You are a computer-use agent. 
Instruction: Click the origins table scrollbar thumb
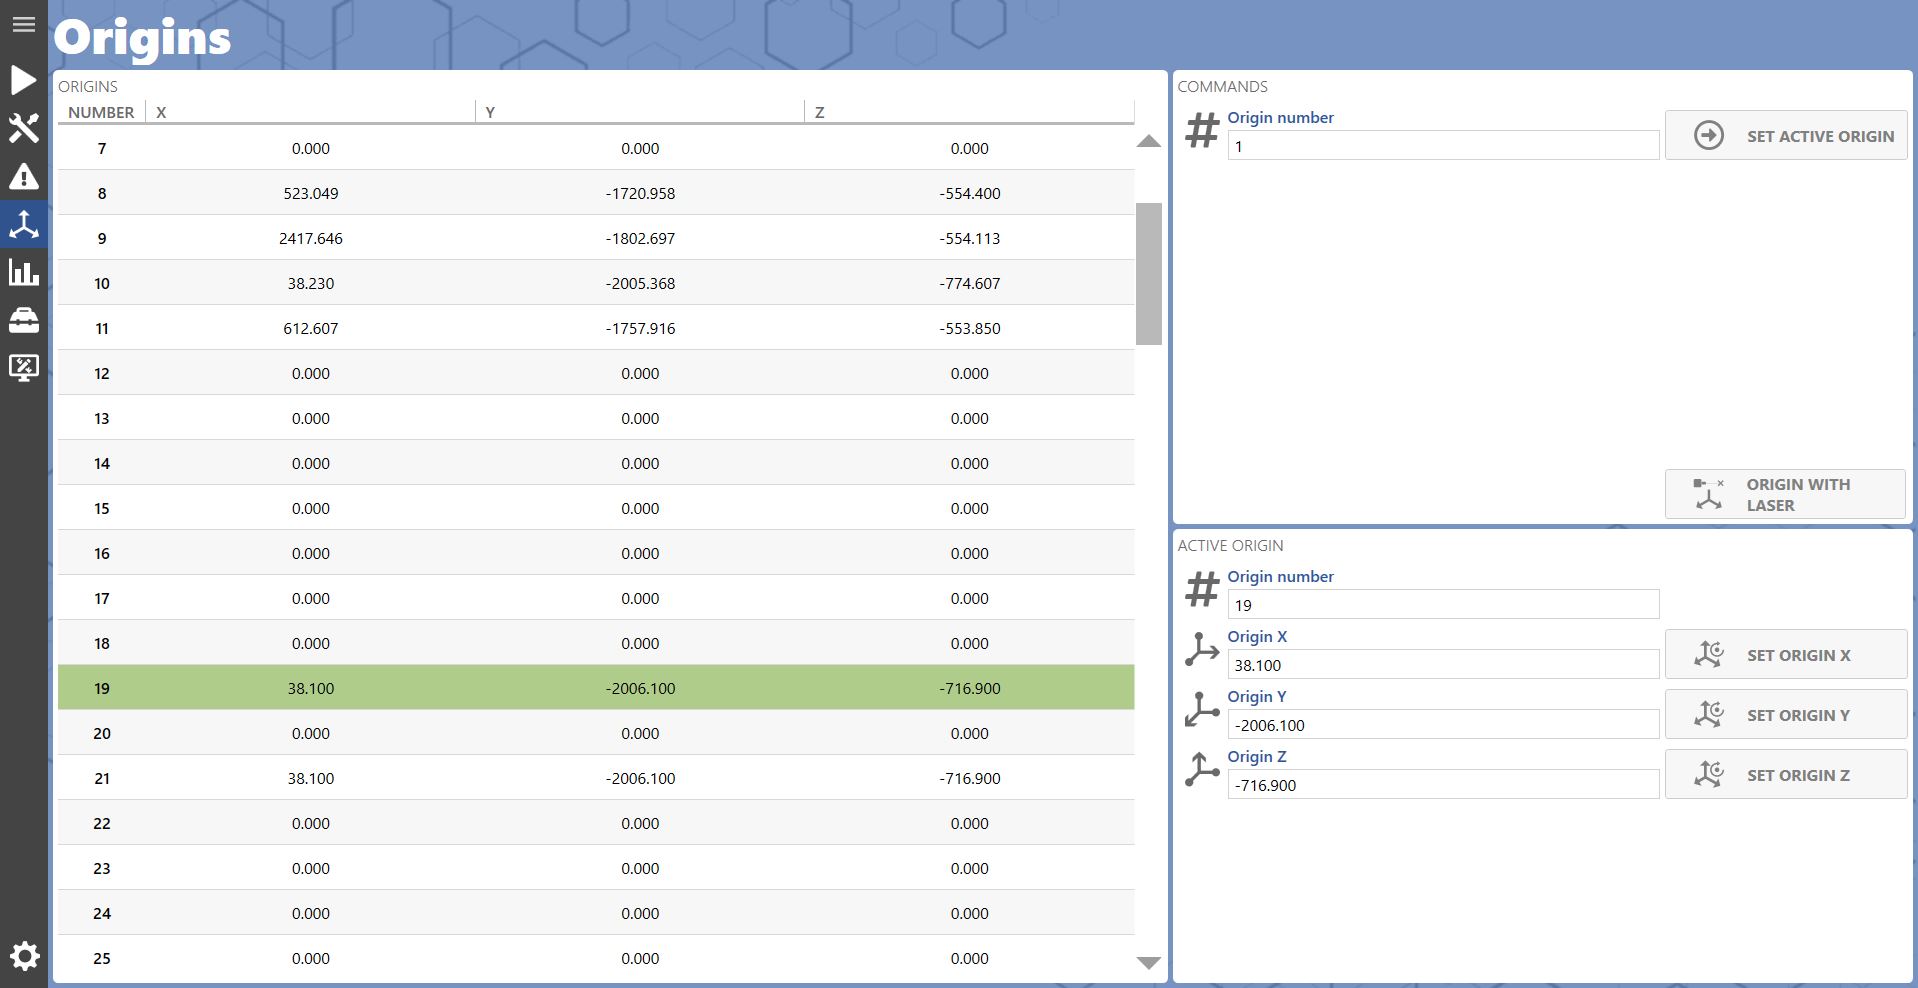pos(1149,274)
